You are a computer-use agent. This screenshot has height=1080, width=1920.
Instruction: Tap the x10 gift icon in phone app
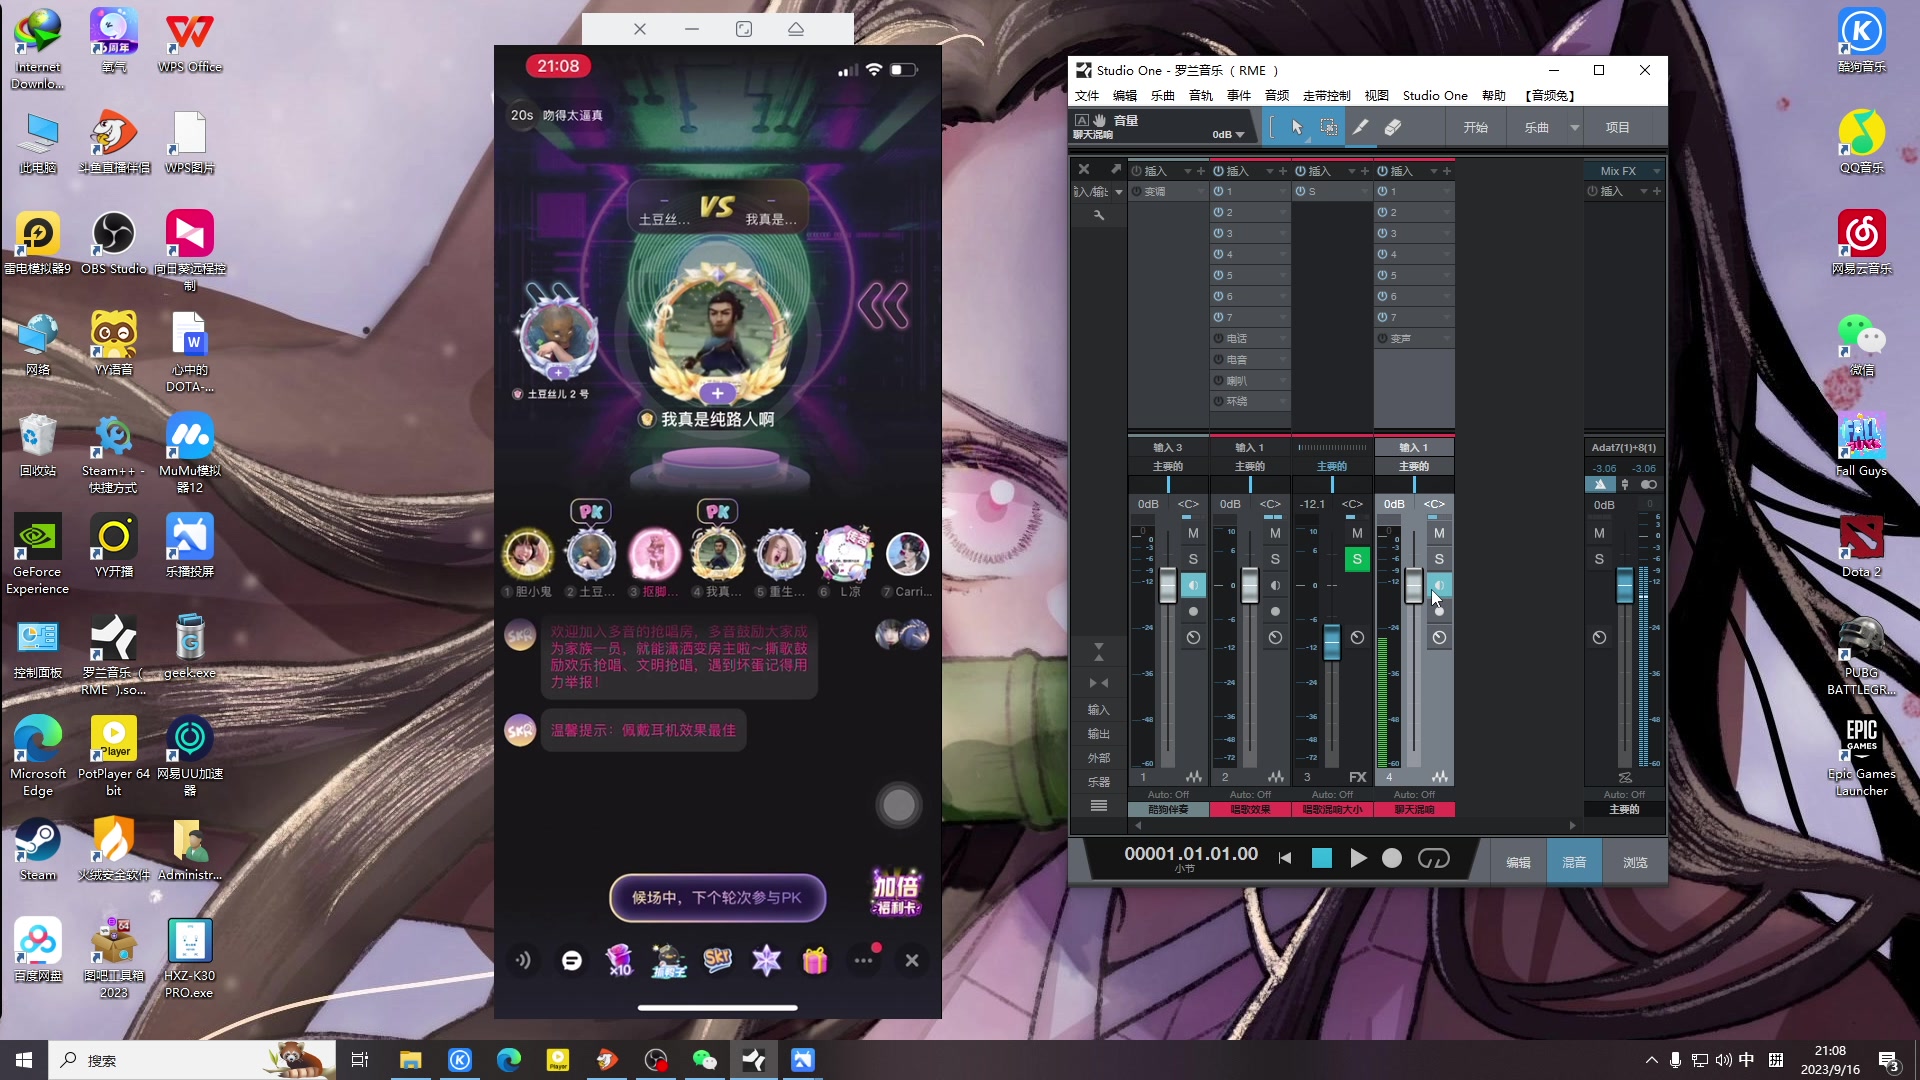(x=619, y=960)
